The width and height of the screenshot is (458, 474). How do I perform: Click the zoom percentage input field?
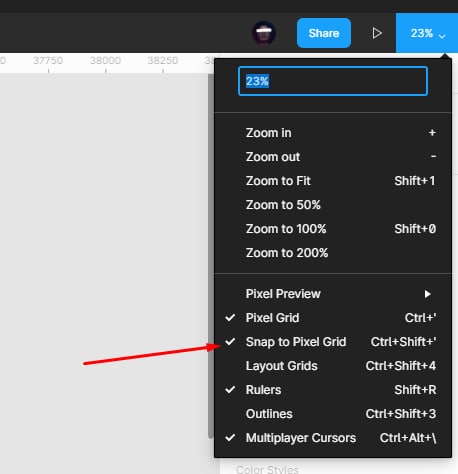[333, 81]
